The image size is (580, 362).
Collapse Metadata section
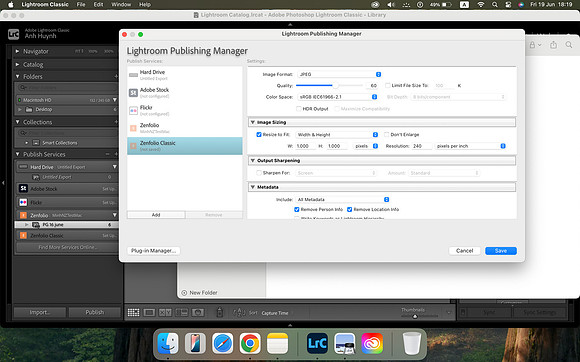coord(253,187)
